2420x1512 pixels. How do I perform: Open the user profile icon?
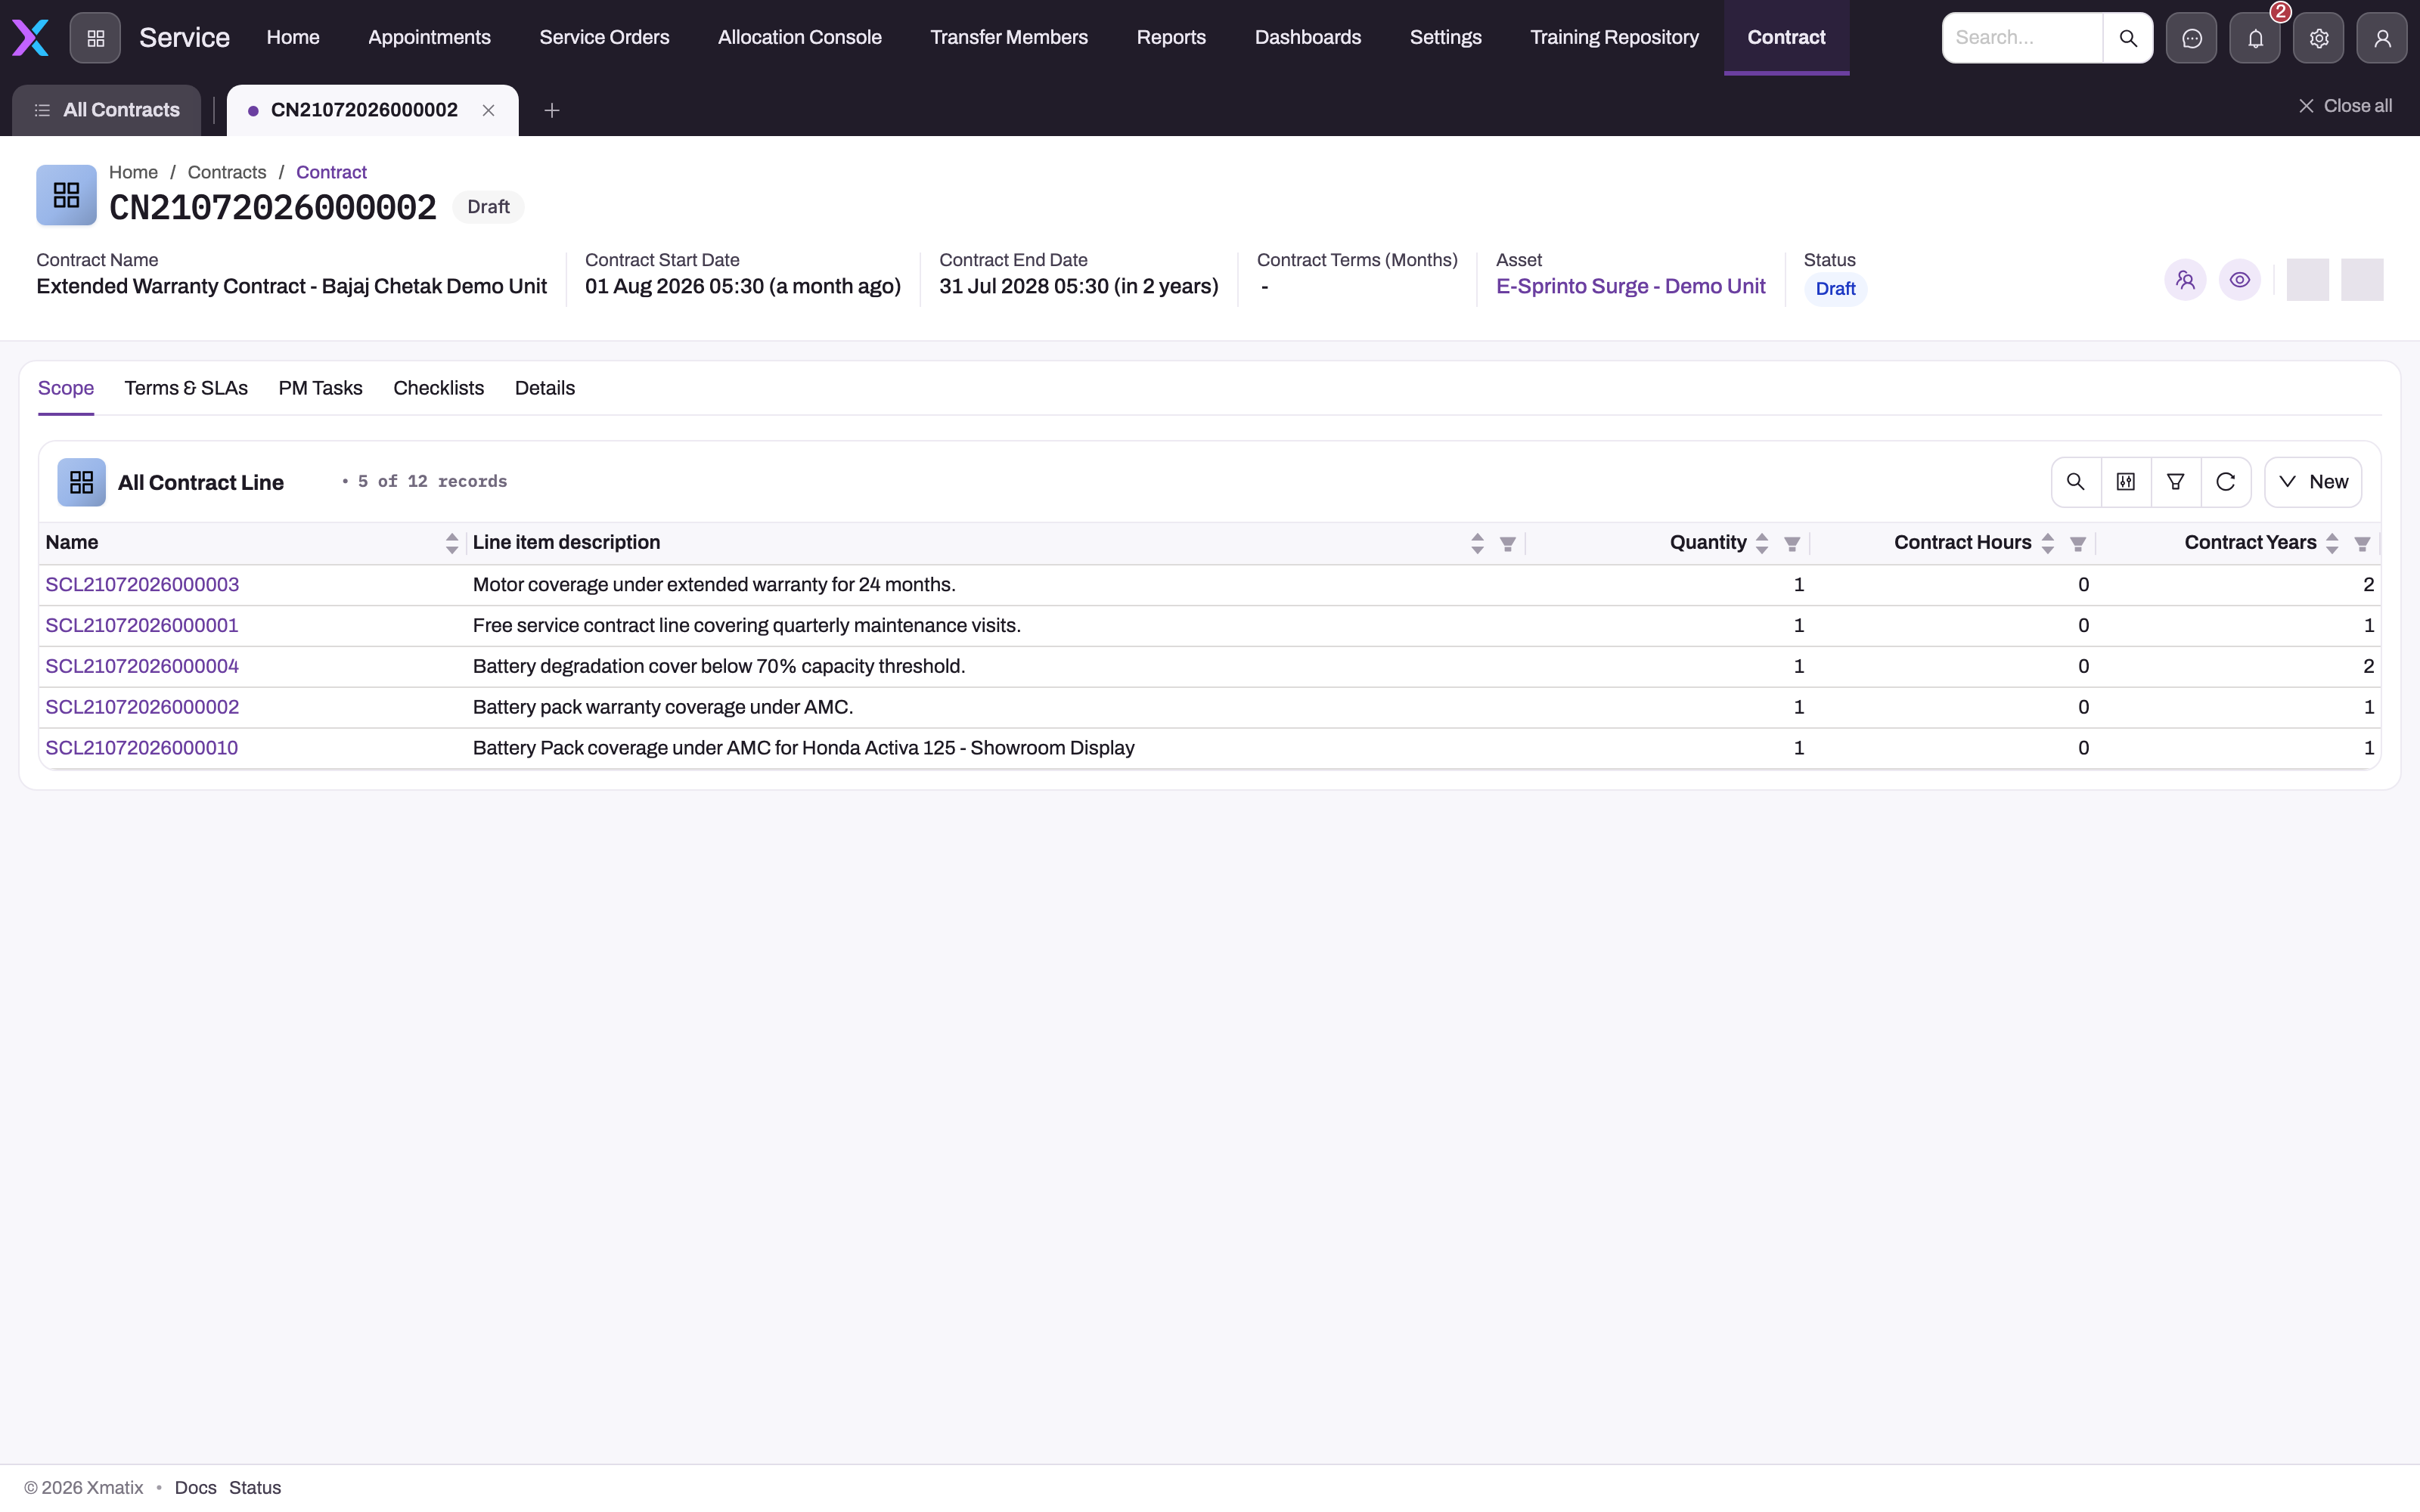coord(2382,38)
